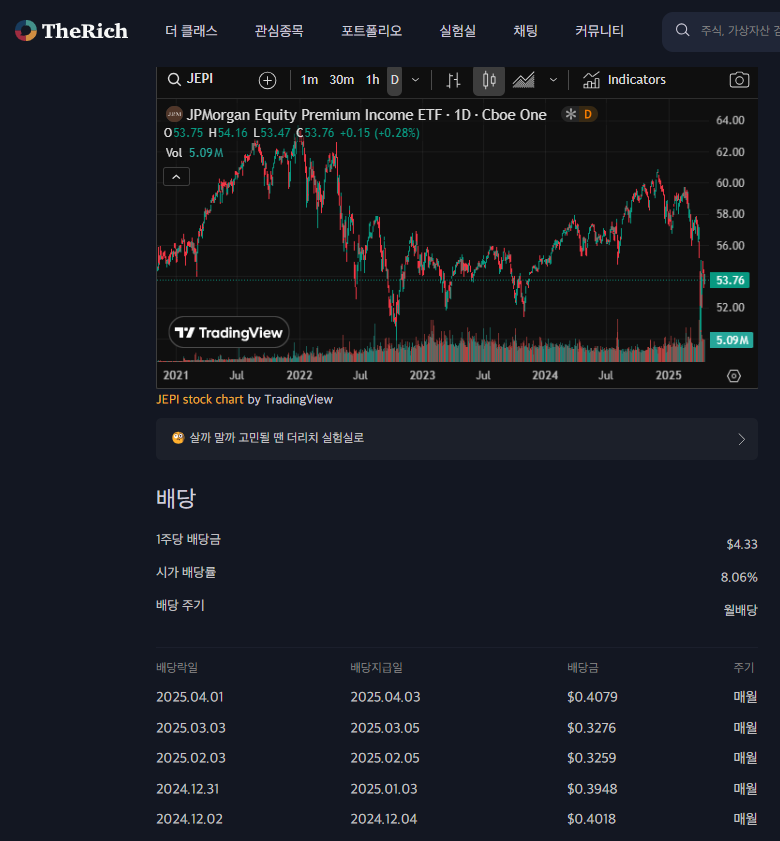Screen dimensions: 780x841
Task: Click the orange D delayed-data badge
Action: pyautogui.click(x=588, y=114)
